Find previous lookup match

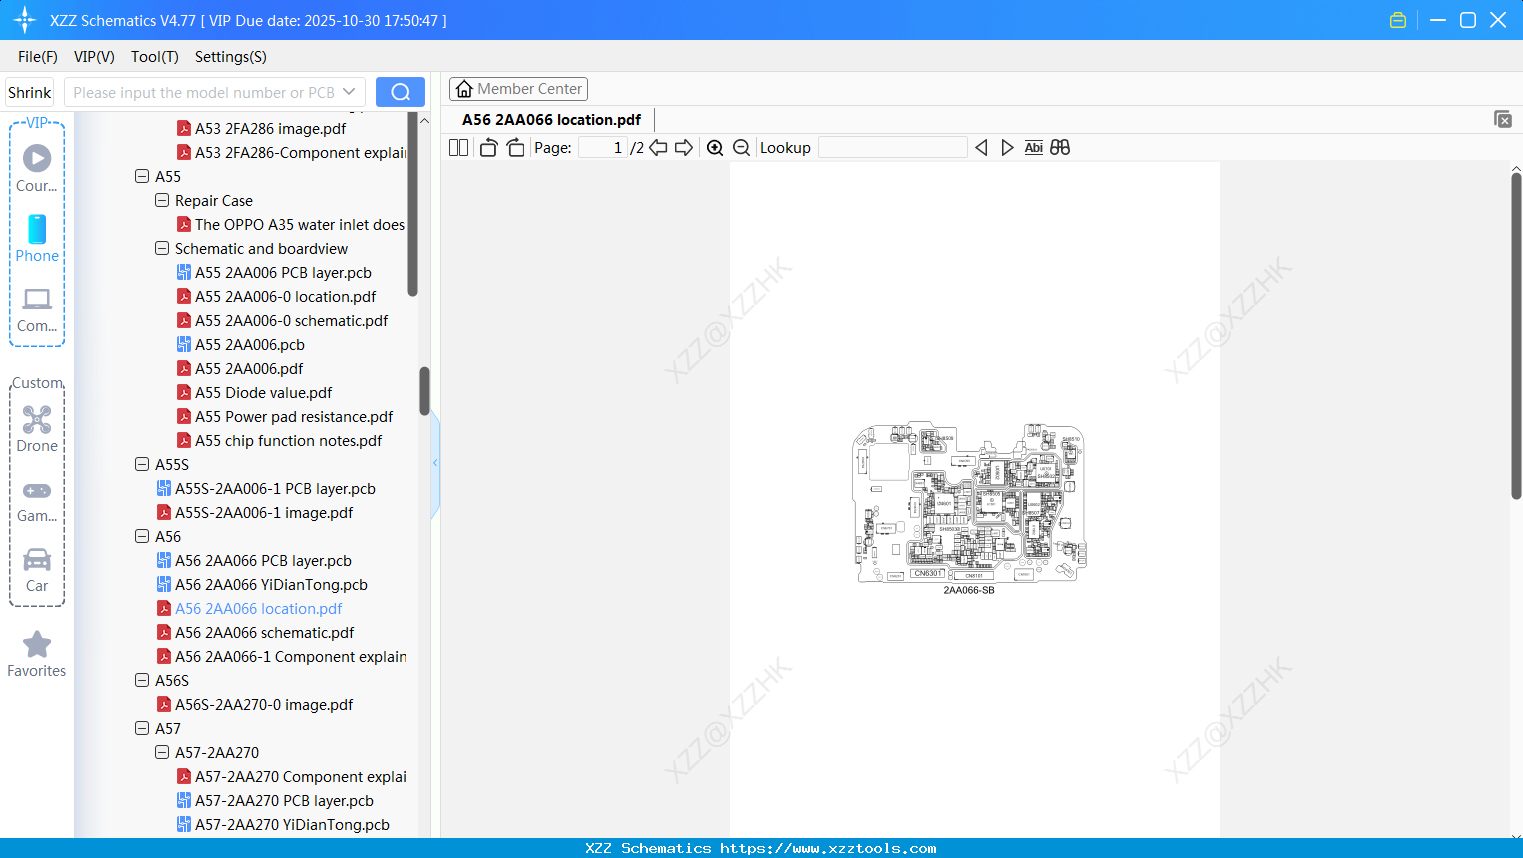pos(981,147)
